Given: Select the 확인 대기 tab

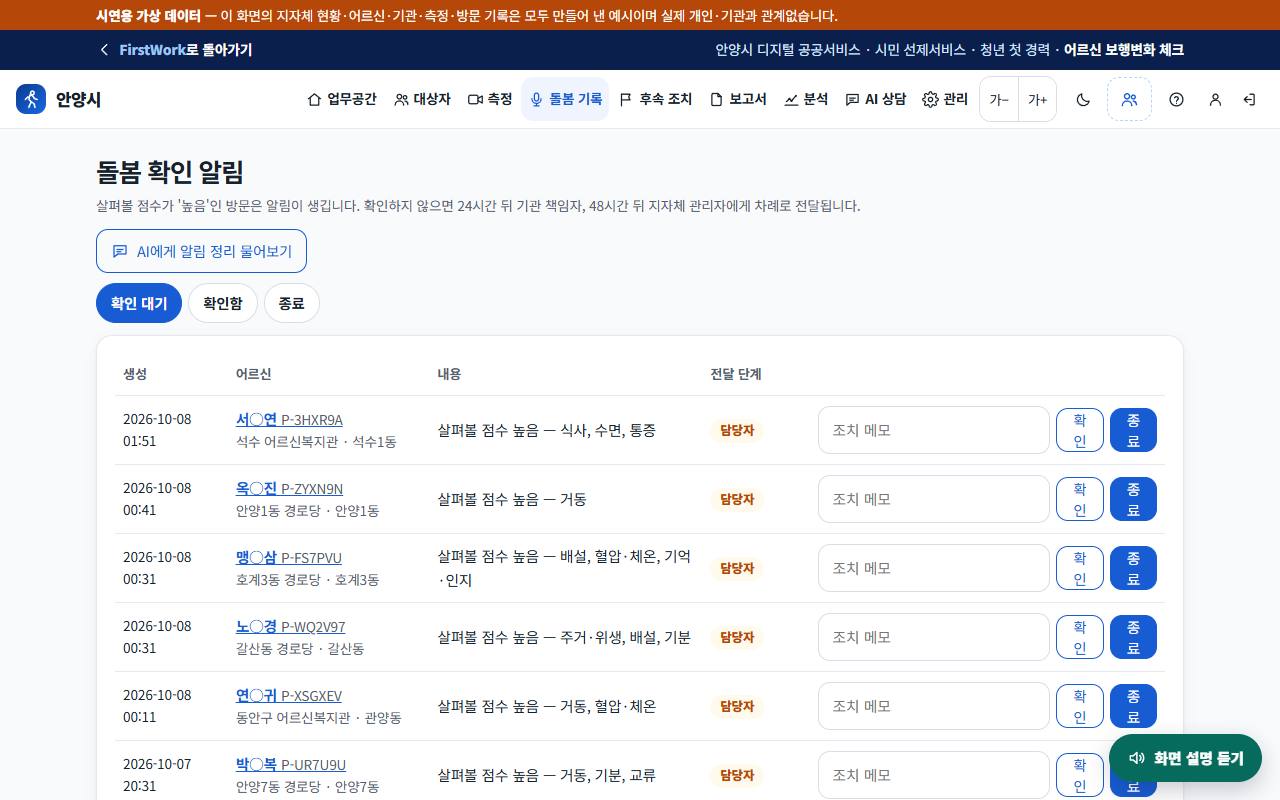Looking at the screenshot, I should [139, 303].
